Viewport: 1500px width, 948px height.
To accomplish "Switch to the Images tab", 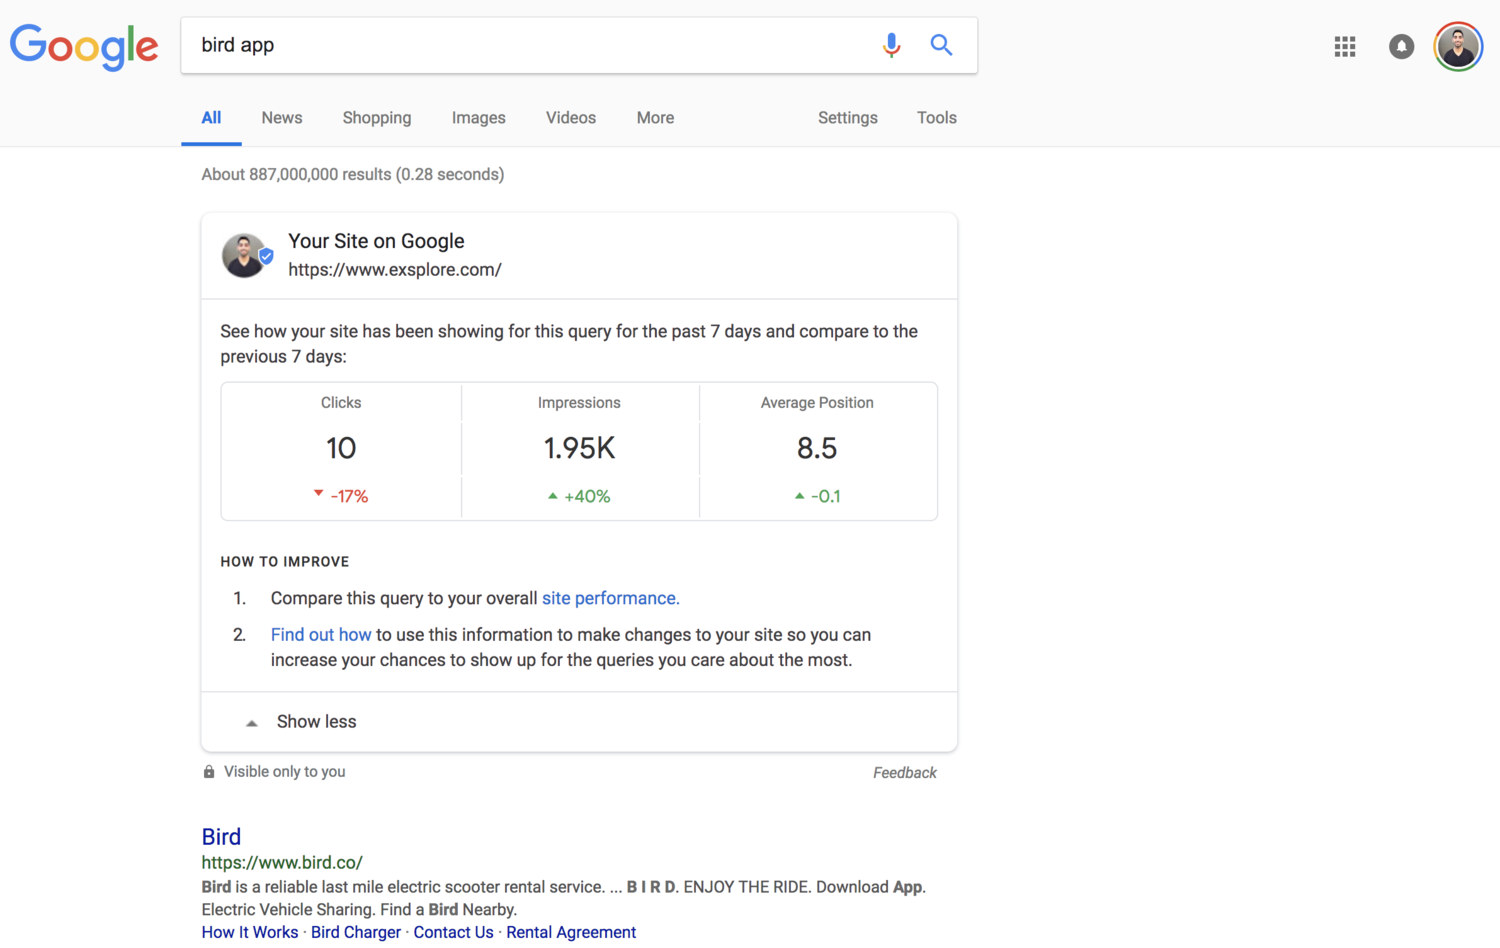I will (479, 118).
